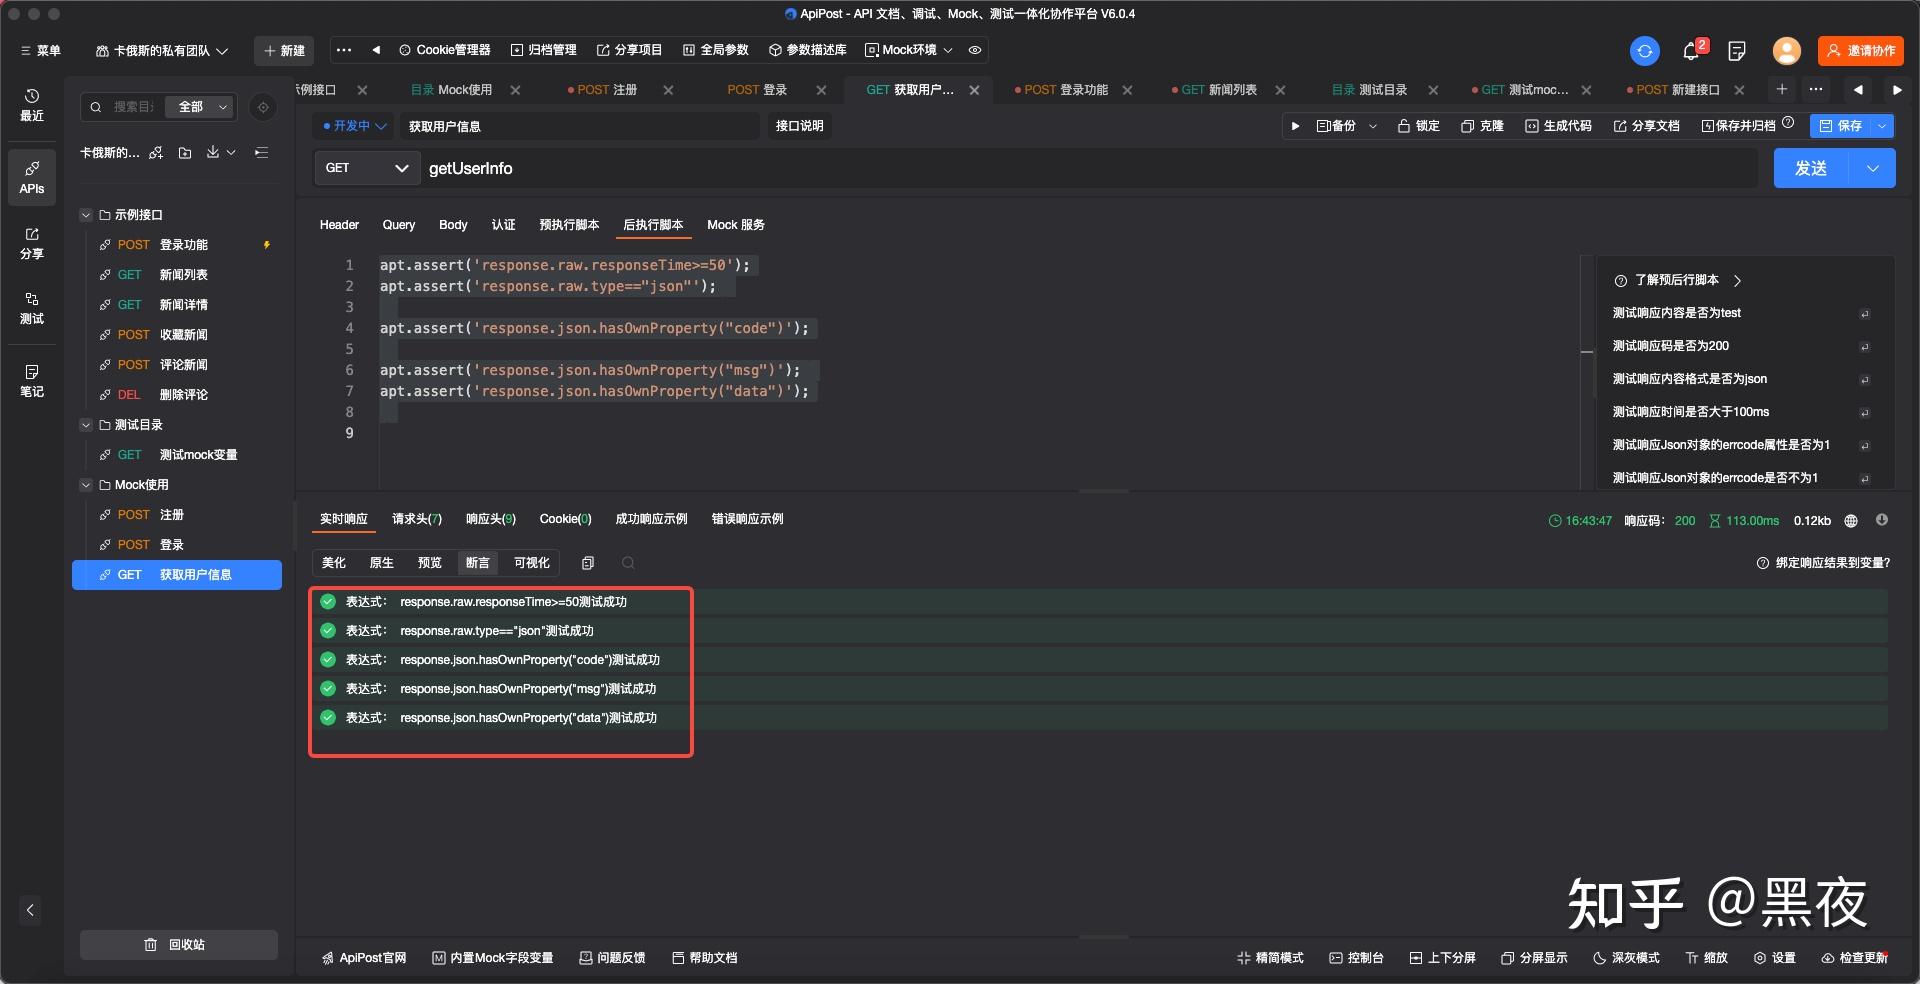Viewport: 1920px width, 984px height.
Task: Click the download response icon
Action: click(1881, 520)
